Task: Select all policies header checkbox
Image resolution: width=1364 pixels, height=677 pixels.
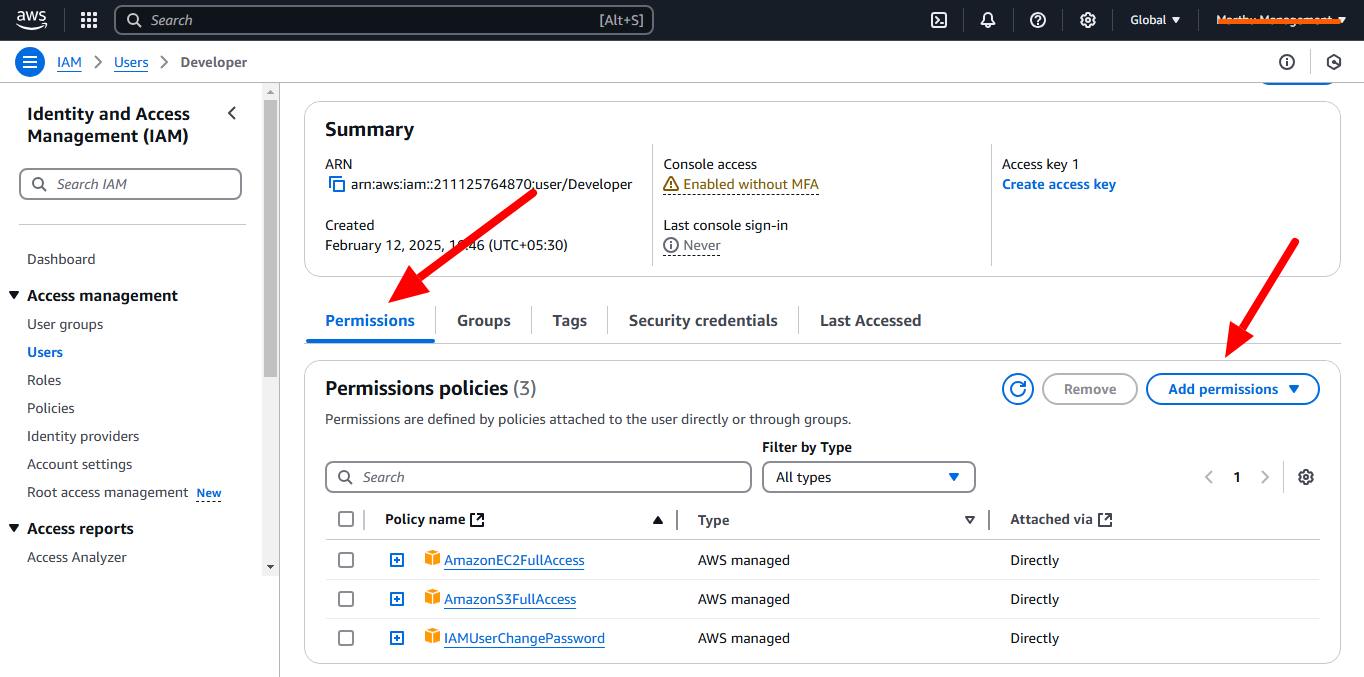Action: click(x=346, y=519)
